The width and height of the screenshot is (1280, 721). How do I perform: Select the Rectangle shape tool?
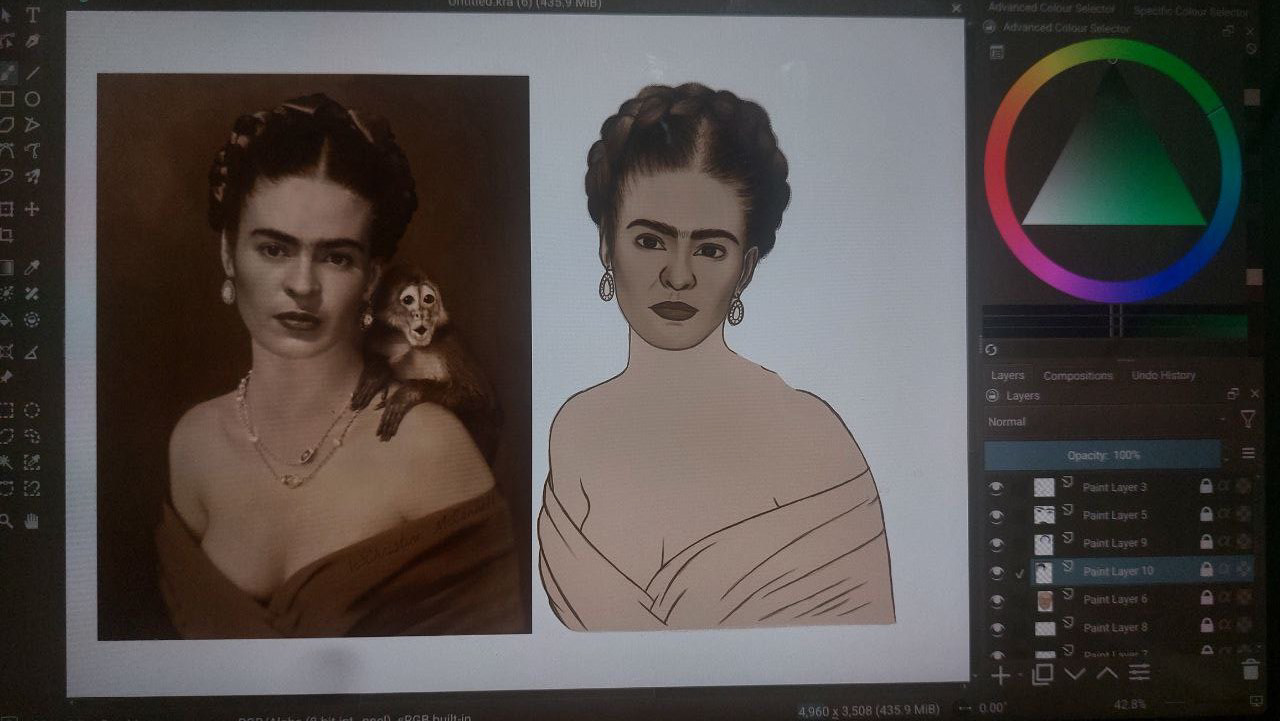point(7,99)
